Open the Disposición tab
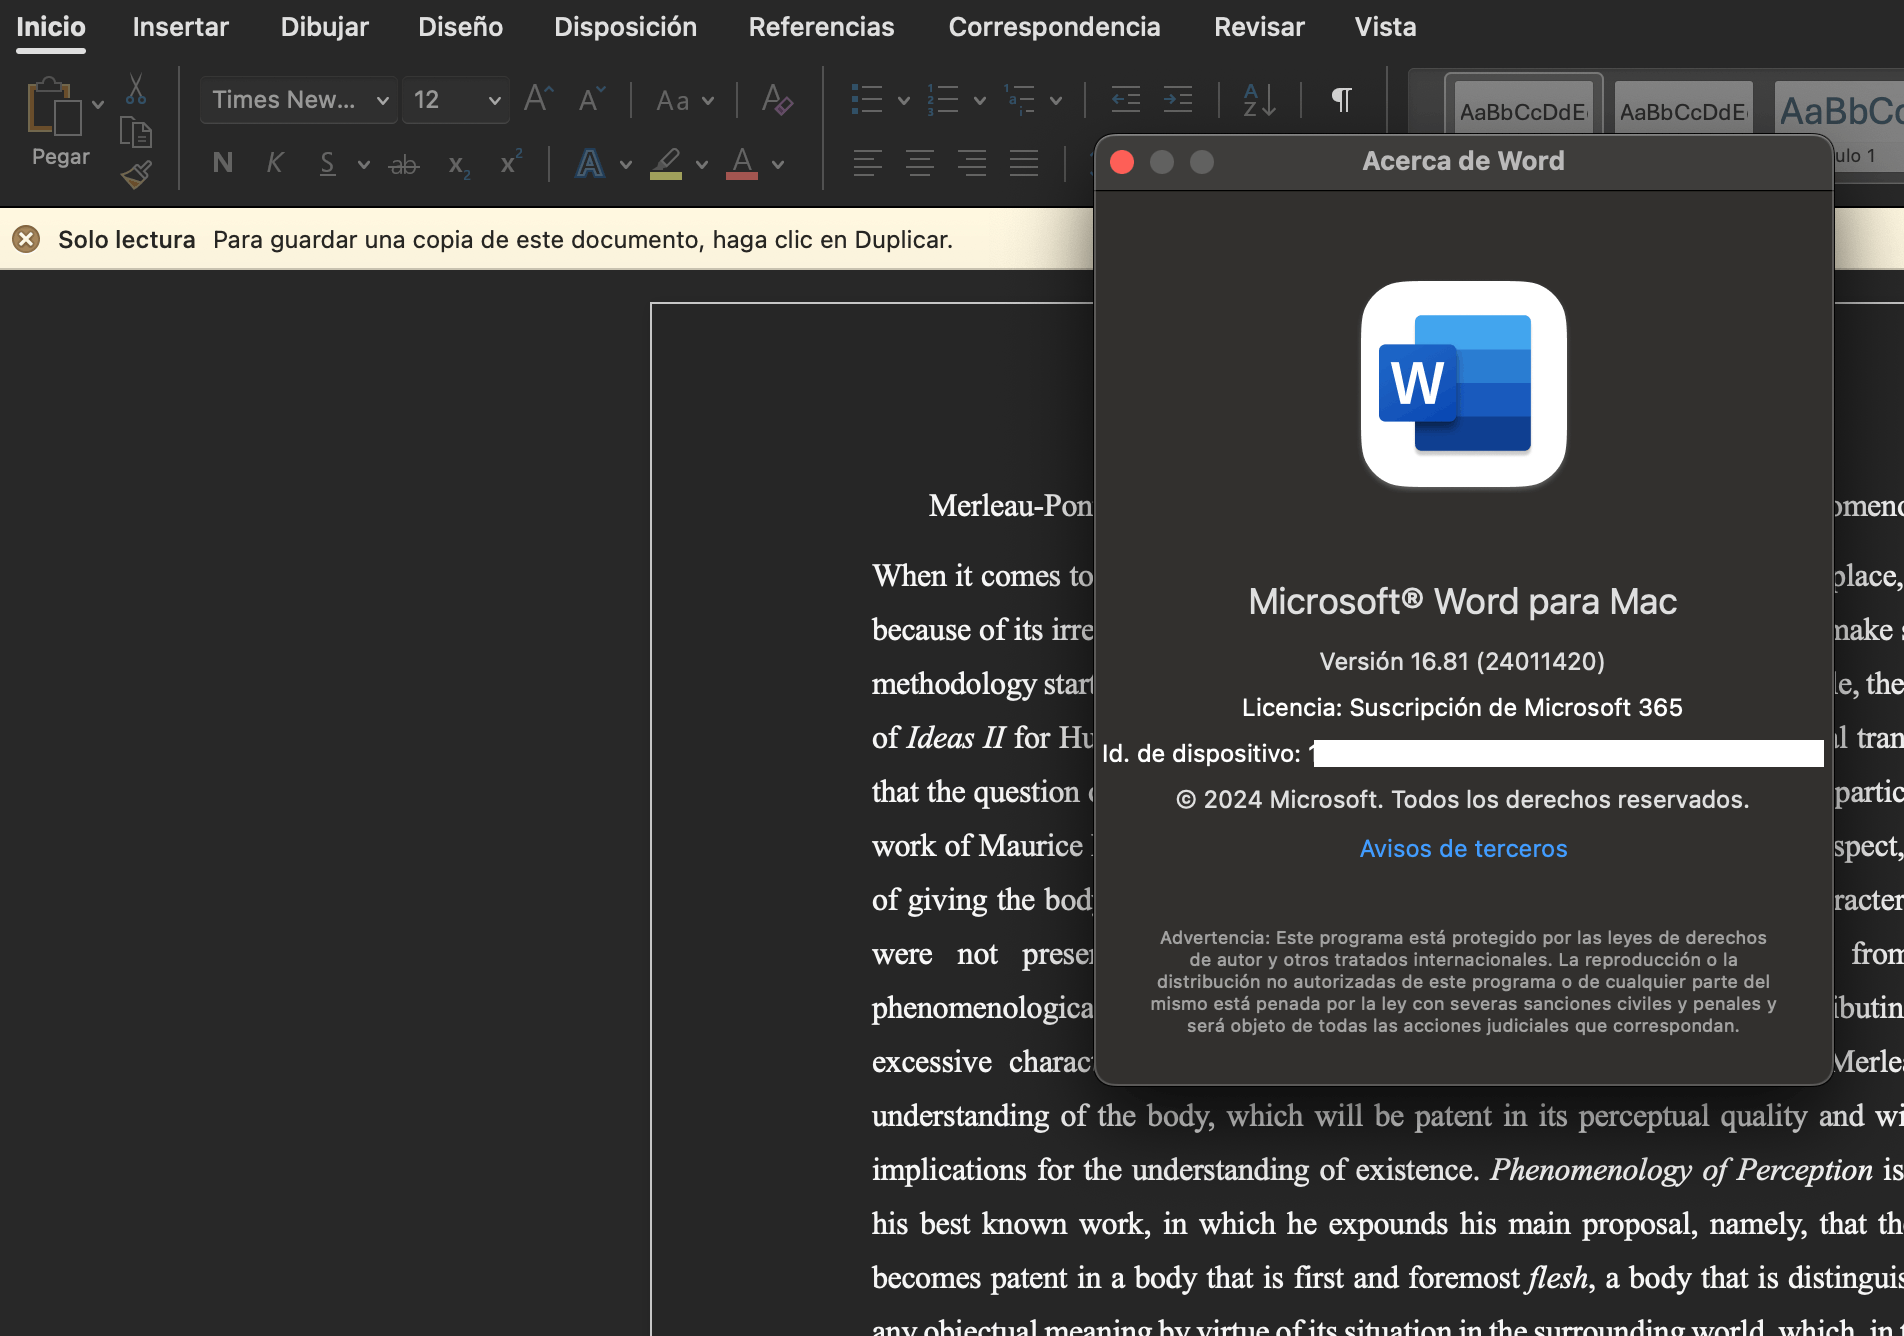 (x=626, y=27)
